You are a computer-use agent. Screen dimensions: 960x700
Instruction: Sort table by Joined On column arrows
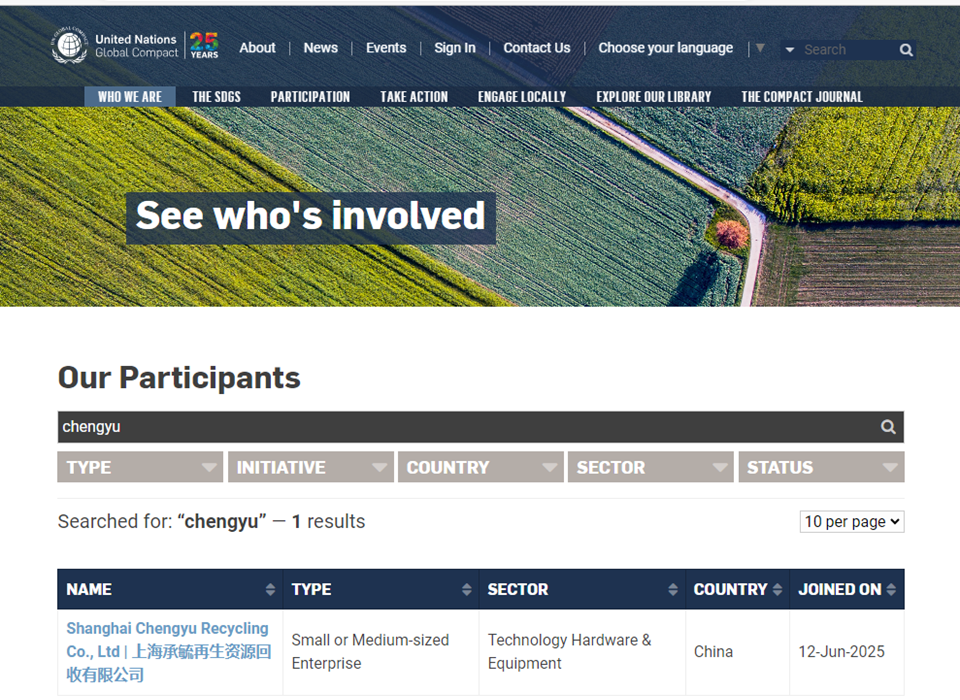pyautogui.click(x=891, y=589)
